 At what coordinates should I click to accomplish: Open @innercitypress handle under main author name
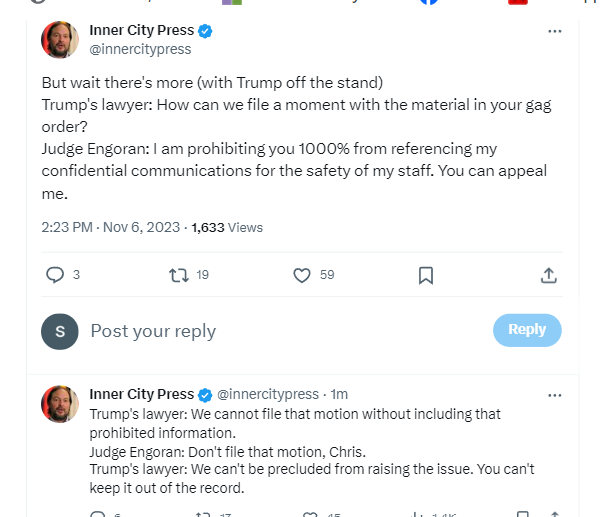click(140, 49)
